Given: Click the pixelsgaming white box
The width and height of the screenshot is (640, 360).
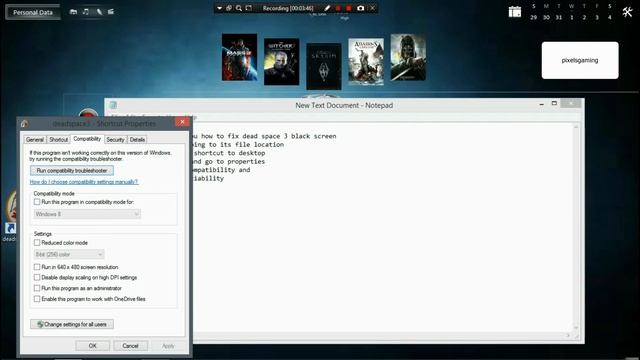Looking at the screenshot, I should click(580, 60).
